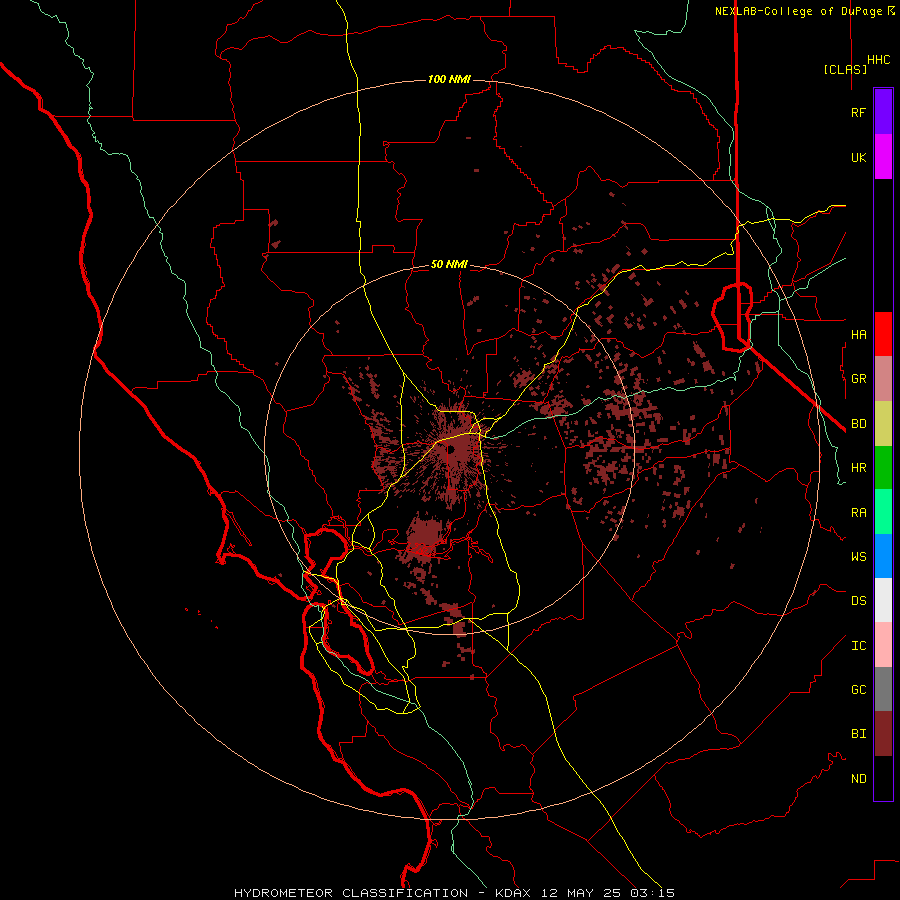Screen dimensions: 900x900
Task: Click the IC light pink legend swatch
Action: tap(883, 645)
